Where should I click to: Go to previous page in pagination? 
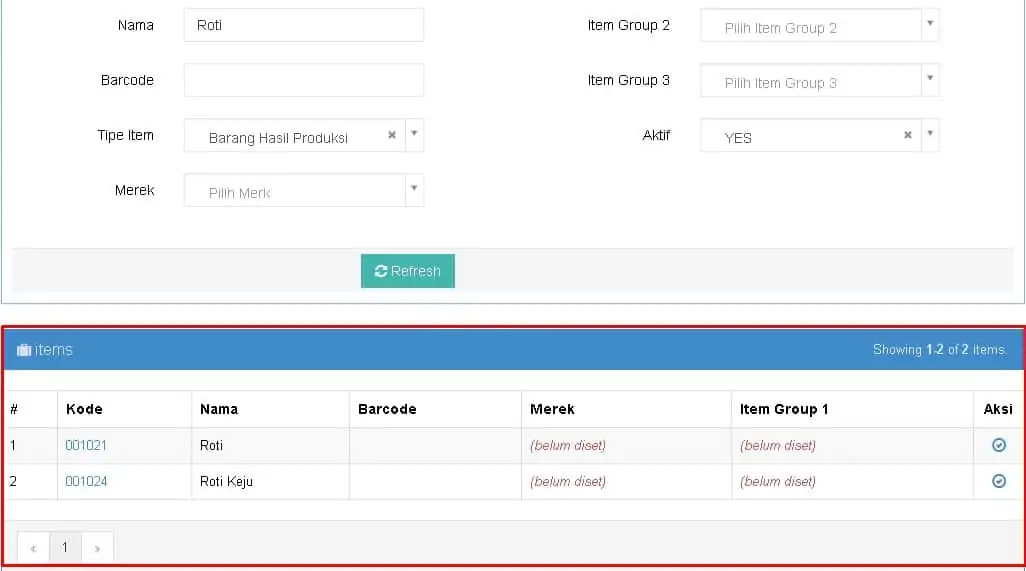pyautogui.click(x=33, y=547)
